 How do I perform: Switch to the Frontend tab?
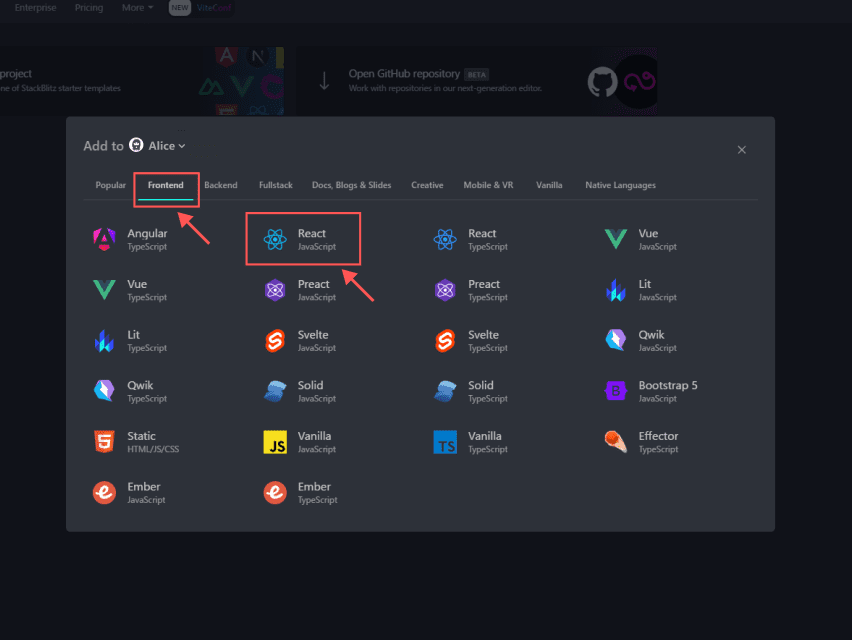point(166,185)
